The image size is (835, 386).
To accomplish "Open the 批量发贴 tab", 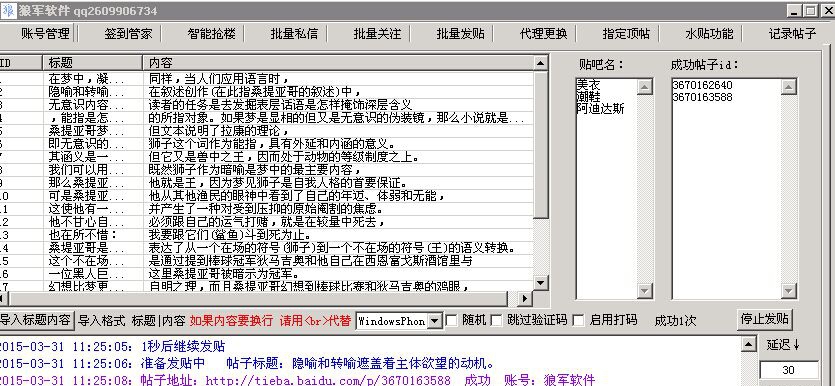I will [461, 34].
